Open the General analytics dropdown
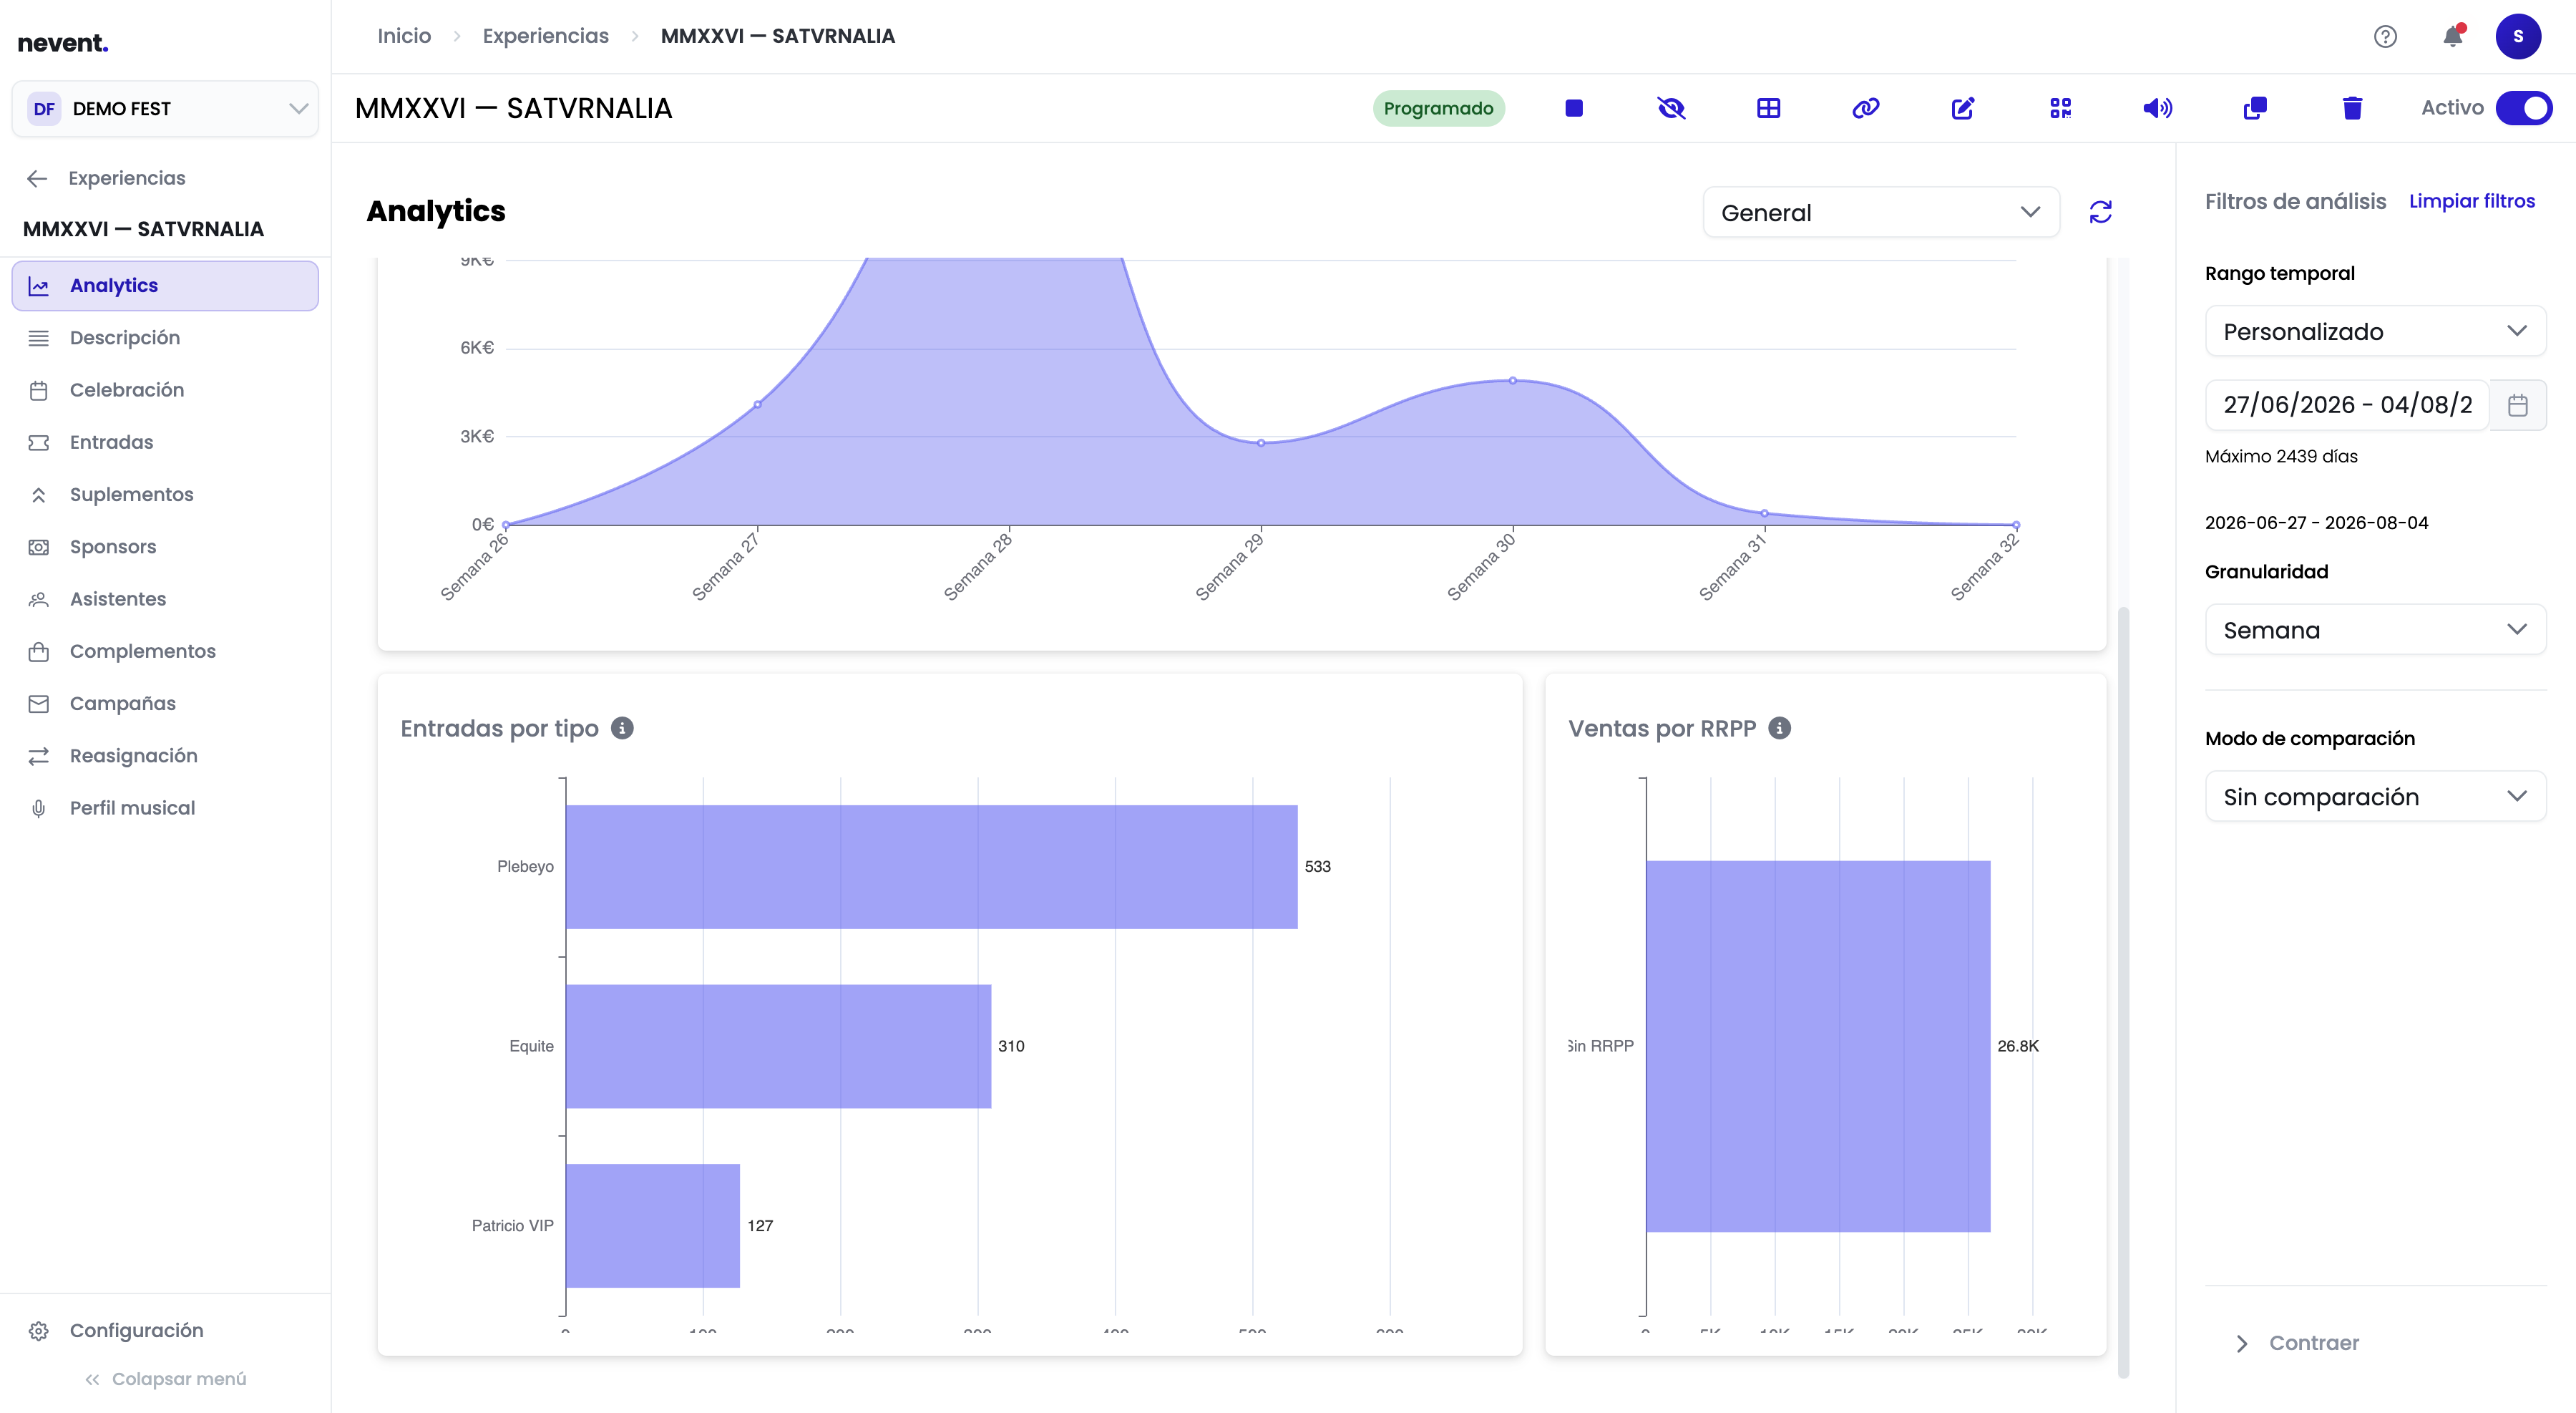 pyautogui.click(x=1881, y=212)
